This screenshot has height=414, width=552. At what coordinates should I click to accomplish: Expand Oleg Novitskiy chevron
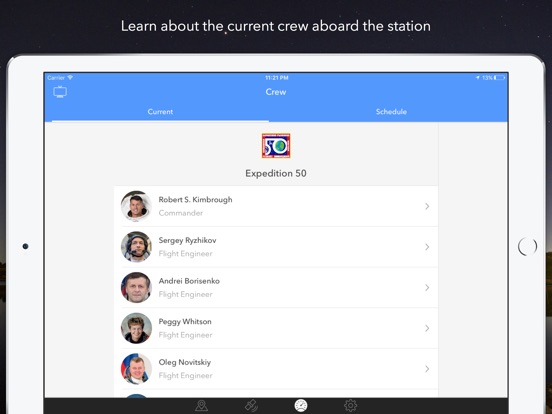pyautogui.click(x=427, y=369)
